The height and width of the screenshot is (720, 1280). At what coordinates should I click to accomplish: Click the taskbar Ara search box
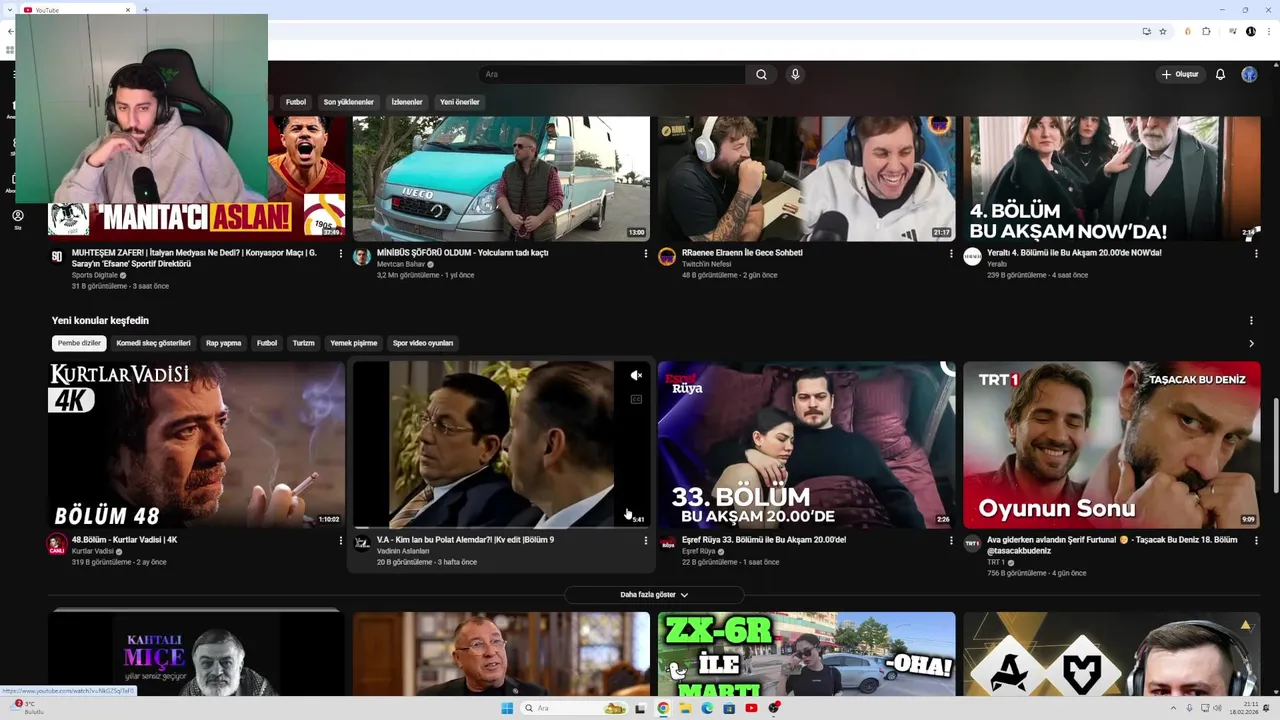tap(575, 708)
